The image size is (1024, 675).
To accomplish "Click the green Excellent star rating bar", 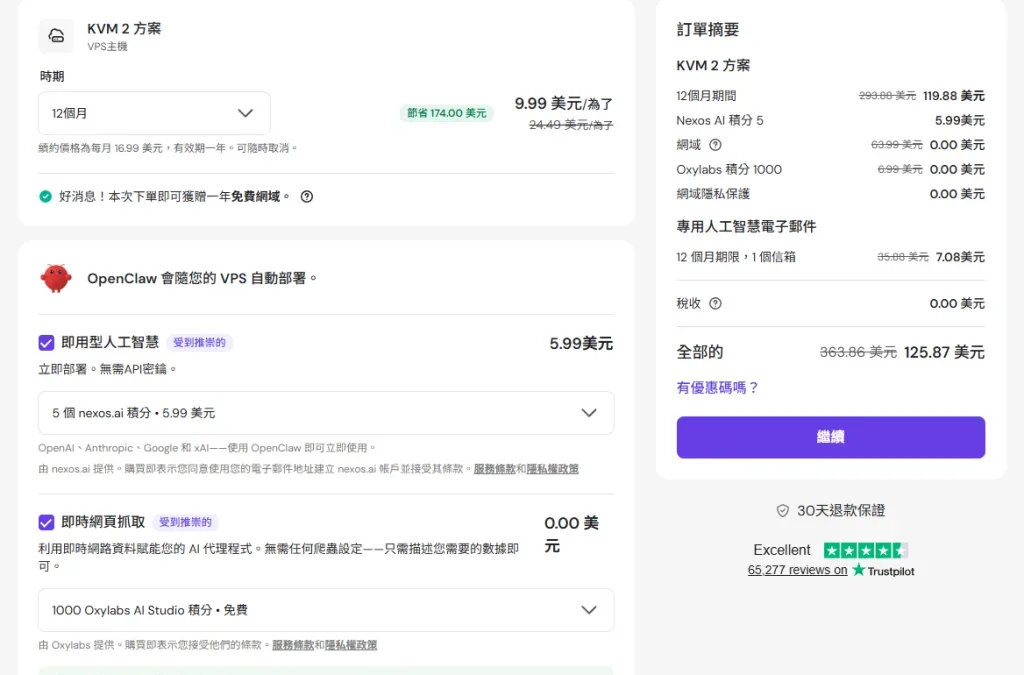I will (866, 550).
